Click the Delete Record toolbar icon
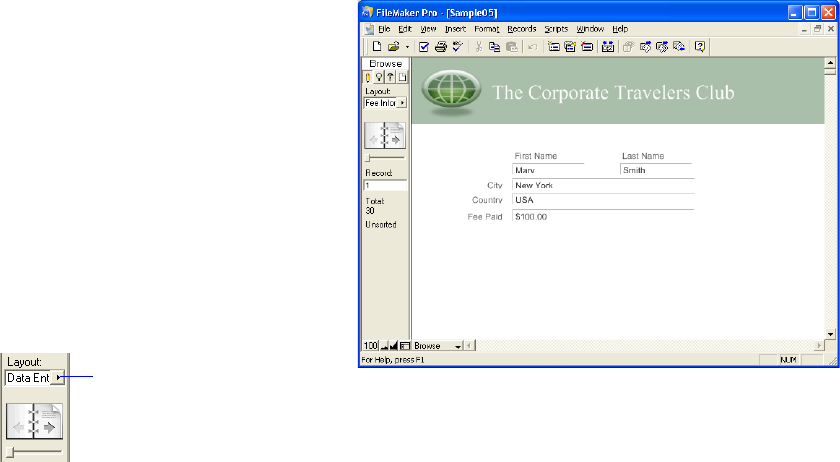Viewport: 840px width, 462px height. pos(587,47)
